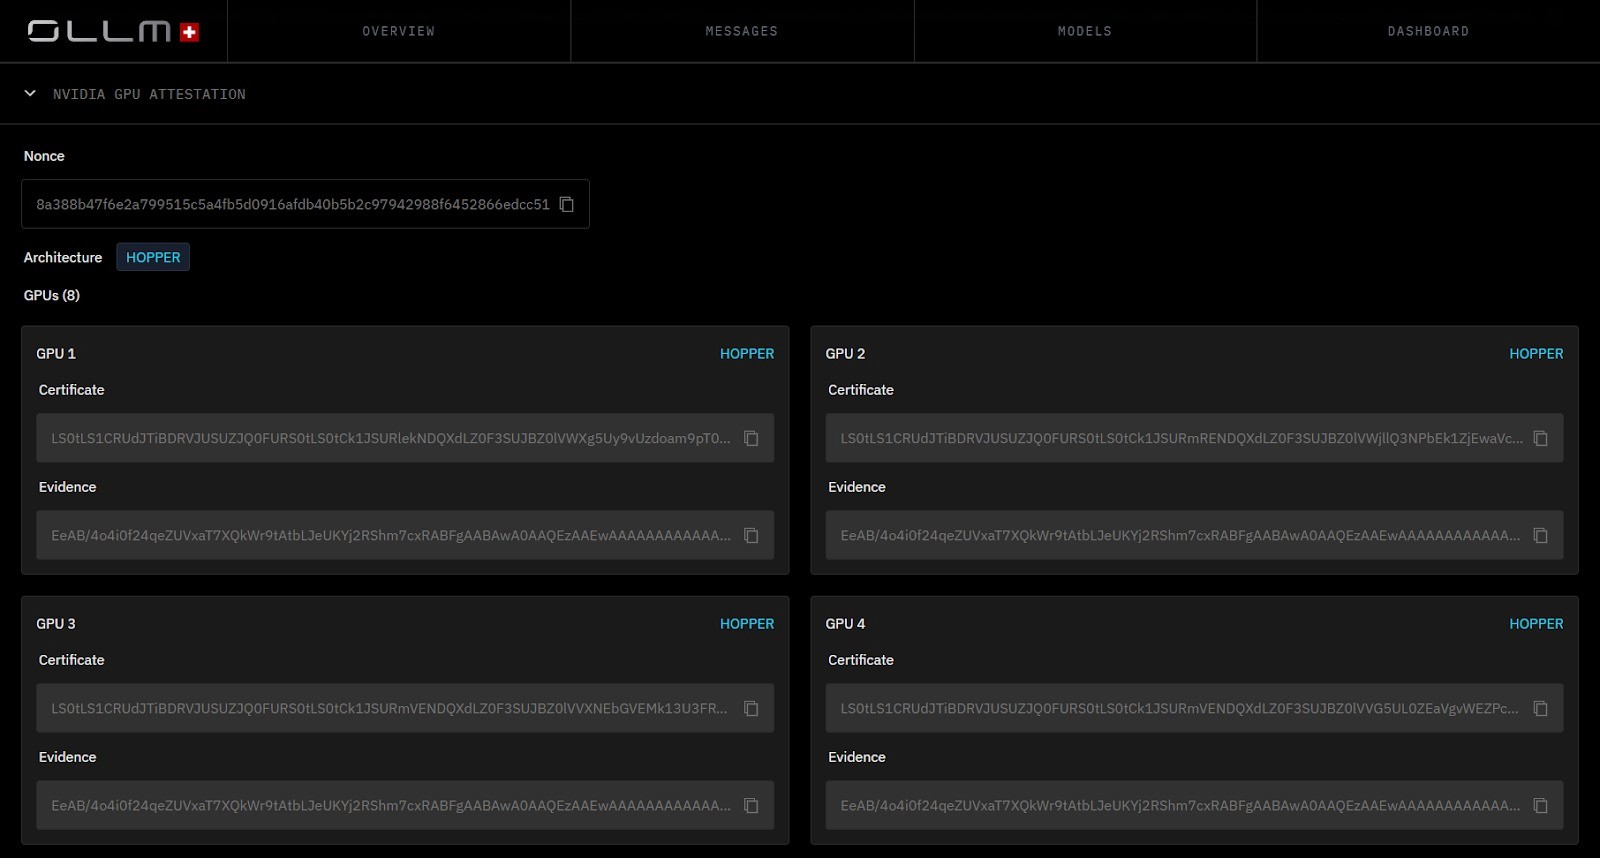1600x858 pixels.
Task: Click the 'Architecture' label
Action: pyautogui.click(x=63, y=257)
